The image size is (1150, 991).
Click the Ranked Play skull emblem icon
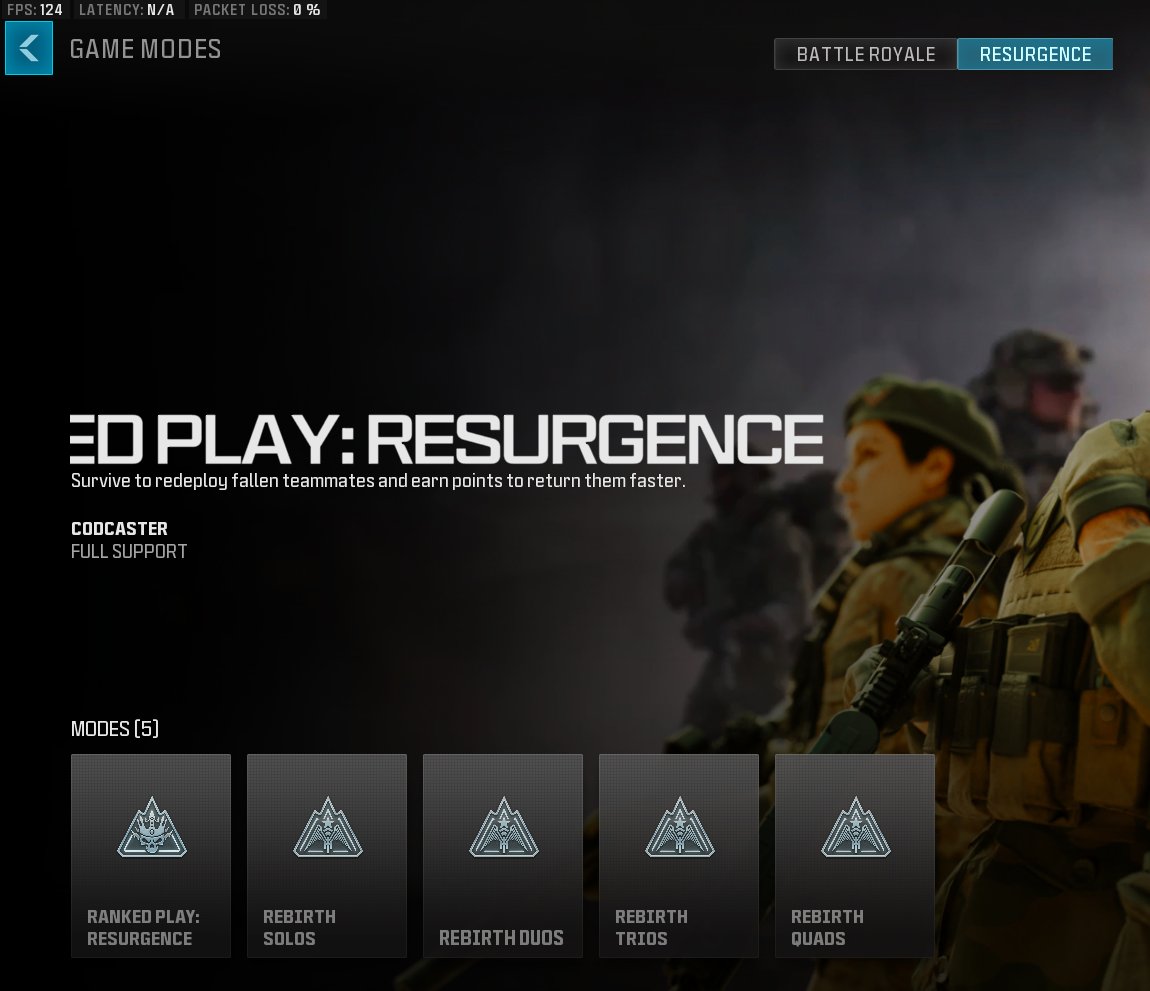pos(152,827)
